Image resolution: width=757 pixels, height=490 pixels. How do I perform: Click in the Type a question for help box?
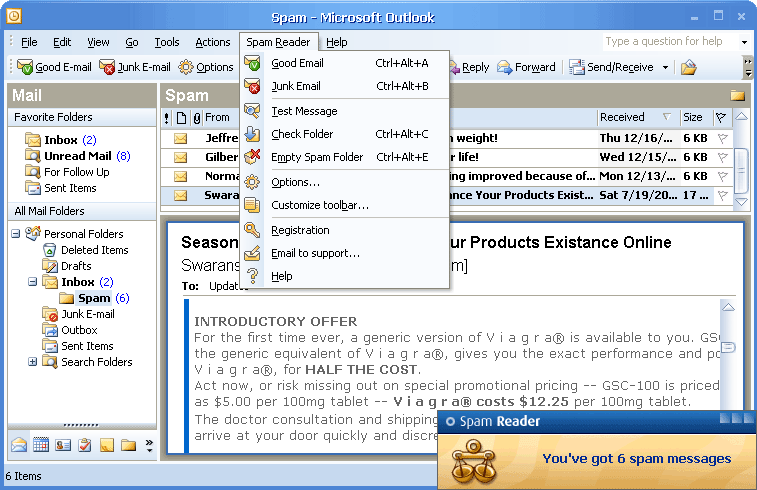click(670, 42)
